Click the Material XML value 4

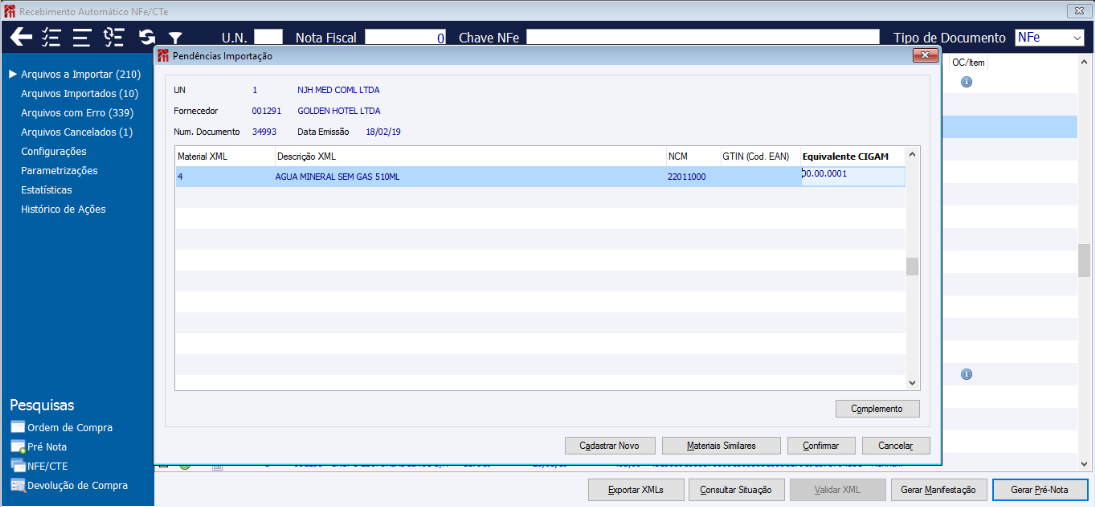[x=180, y=177]
